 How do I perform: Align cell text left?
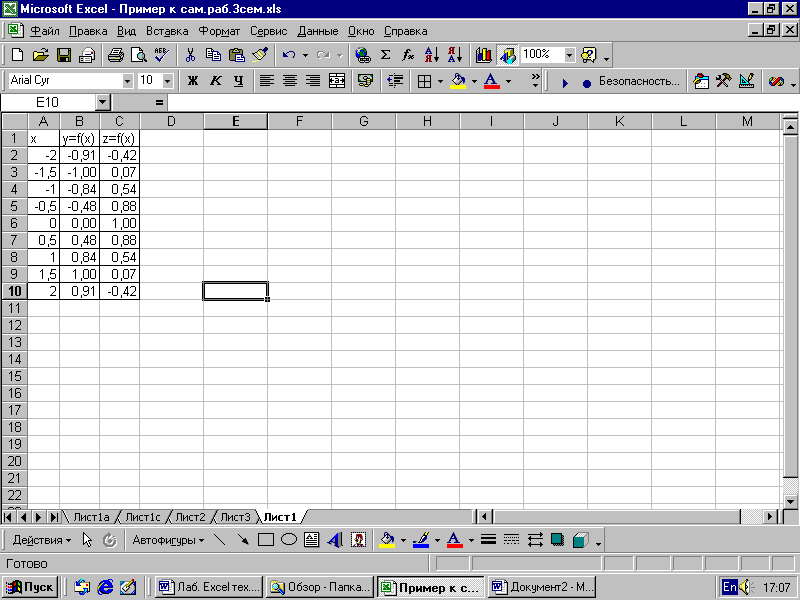coord(266,81)
